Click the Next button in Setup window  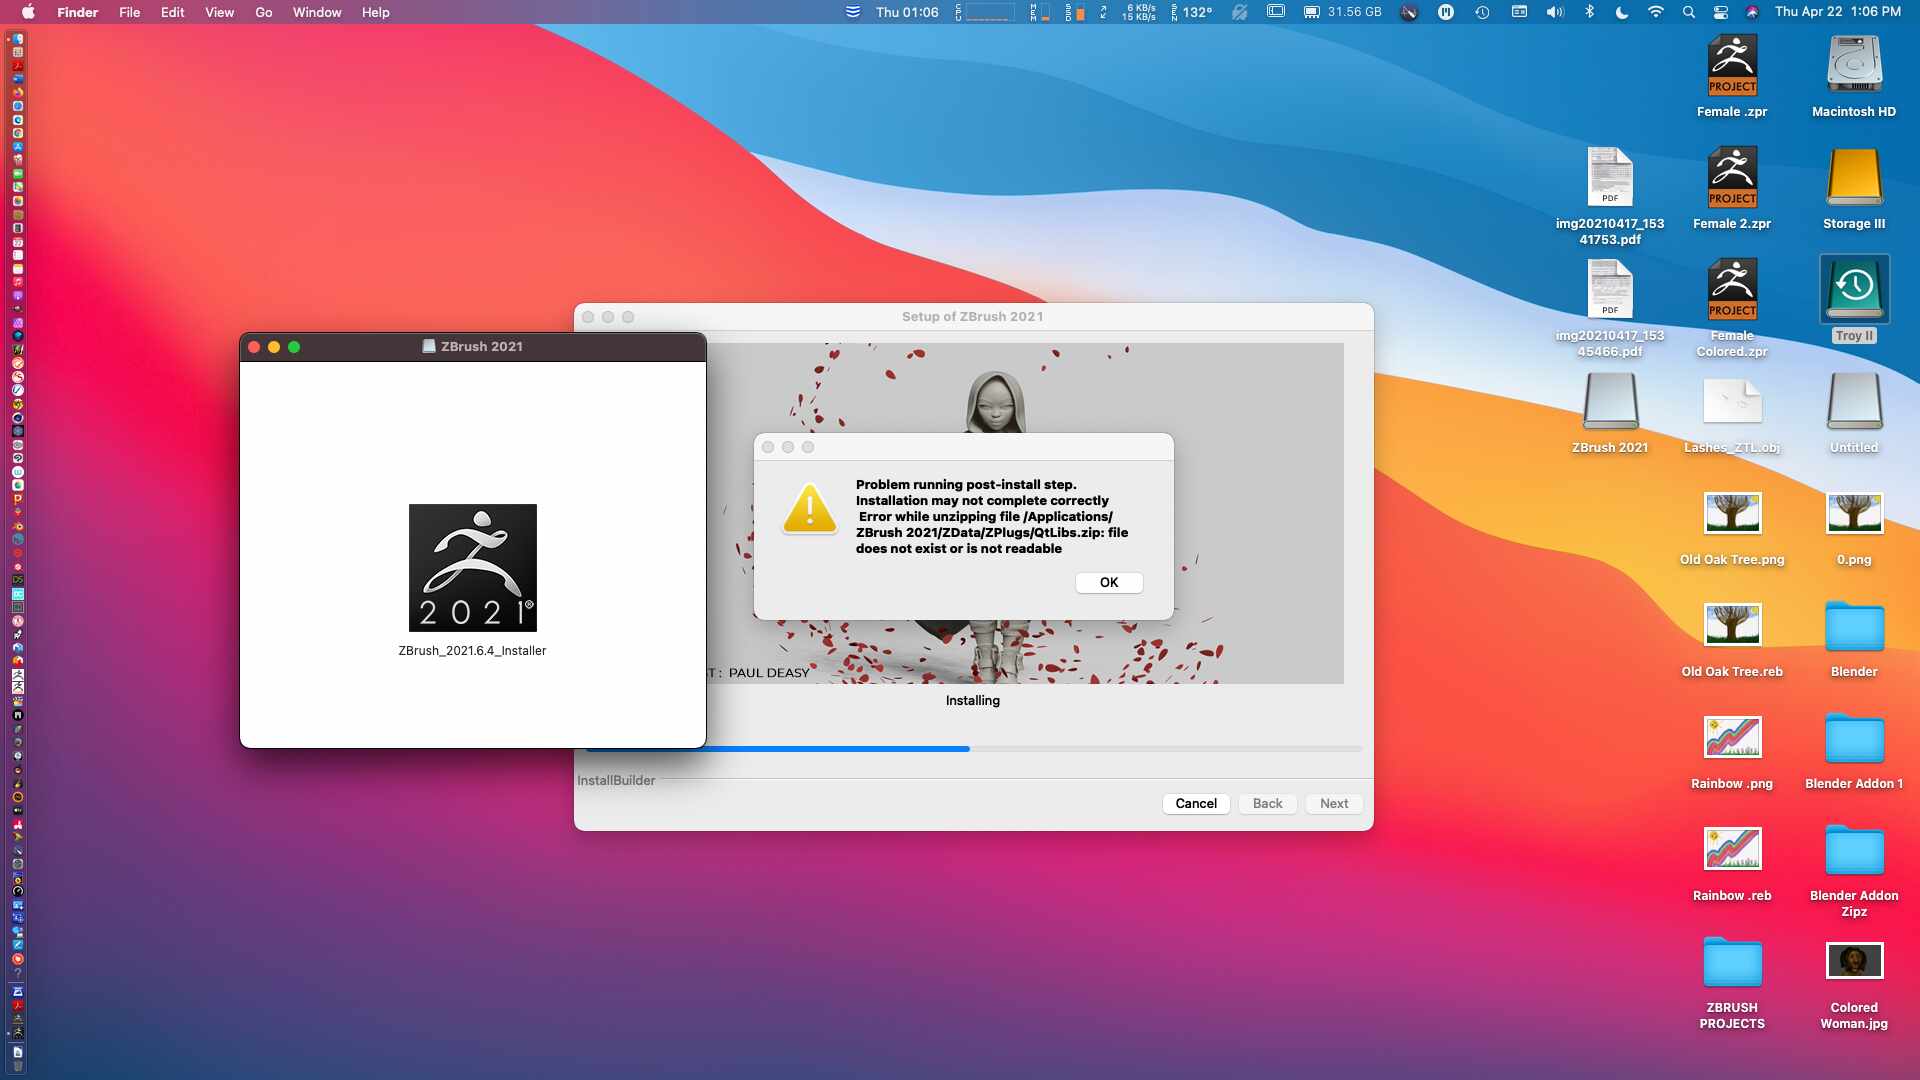tap(1334, 803)
